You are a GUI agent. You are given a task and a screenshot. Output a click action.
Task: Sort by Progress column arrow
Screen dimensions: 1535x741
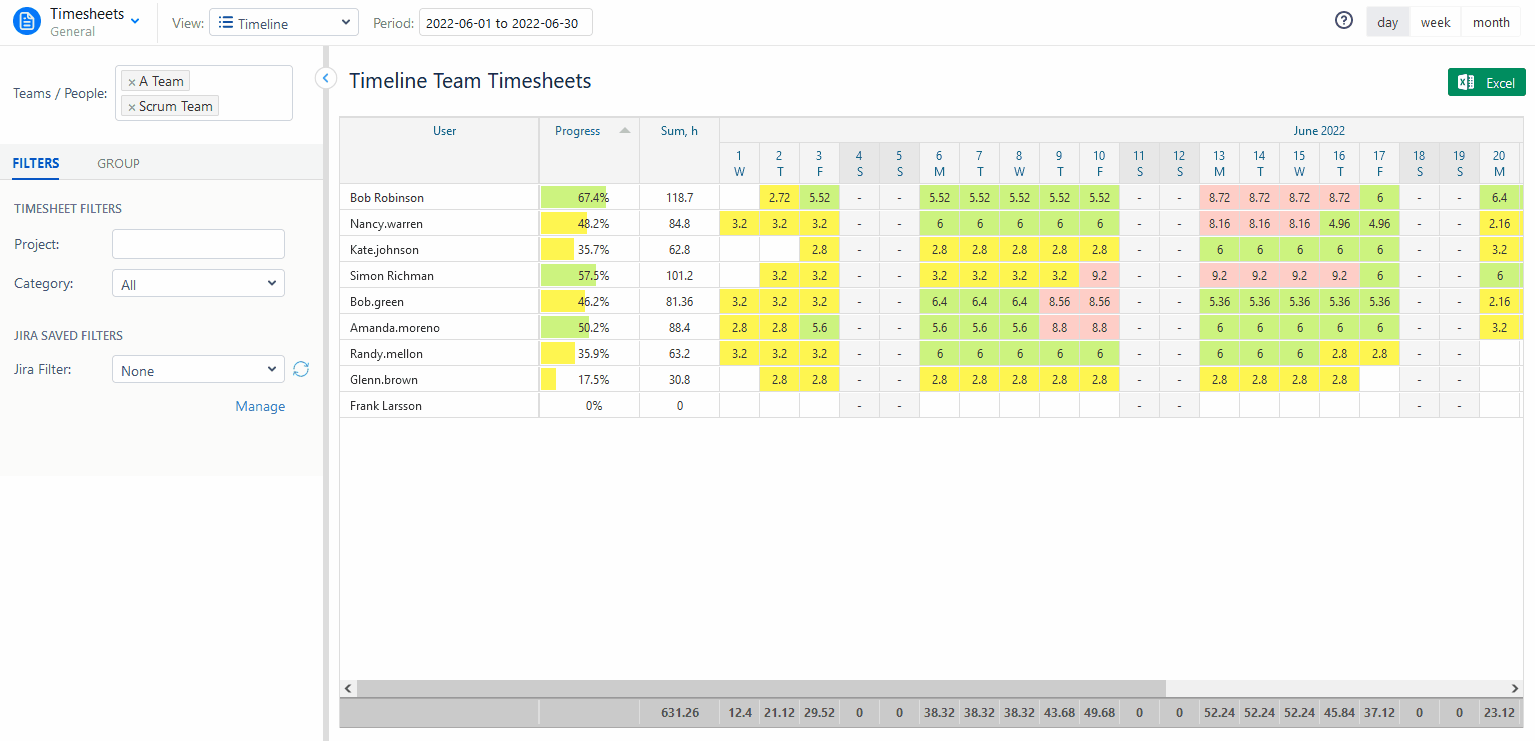click(625, 130)
